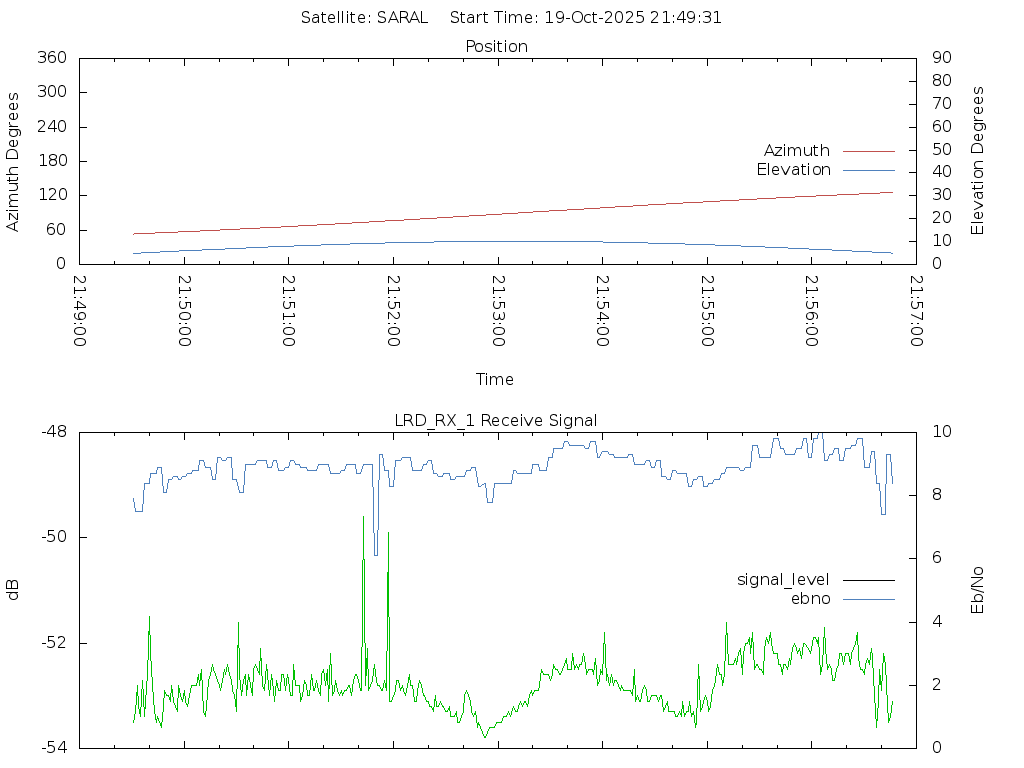Select the Elevation legend label
This screenshot has height=768, width=1024.
tap(793, 170)
